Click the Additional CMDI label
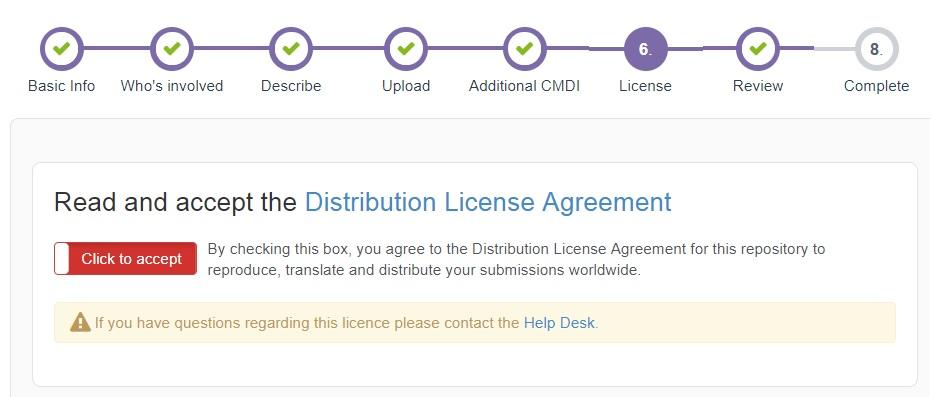The image size is (934, 397). tap(524, 86)
